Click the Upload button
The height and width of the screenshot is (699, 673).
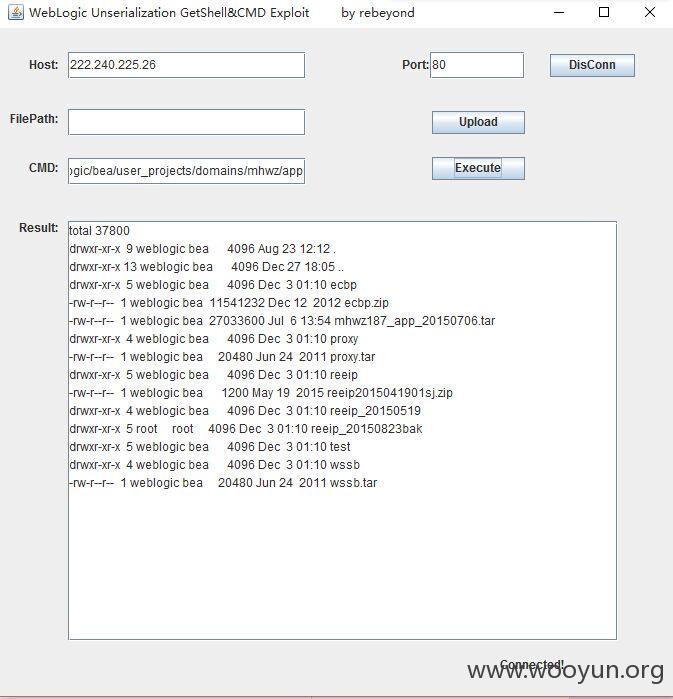pyautogui.click(x=478, y=122)
